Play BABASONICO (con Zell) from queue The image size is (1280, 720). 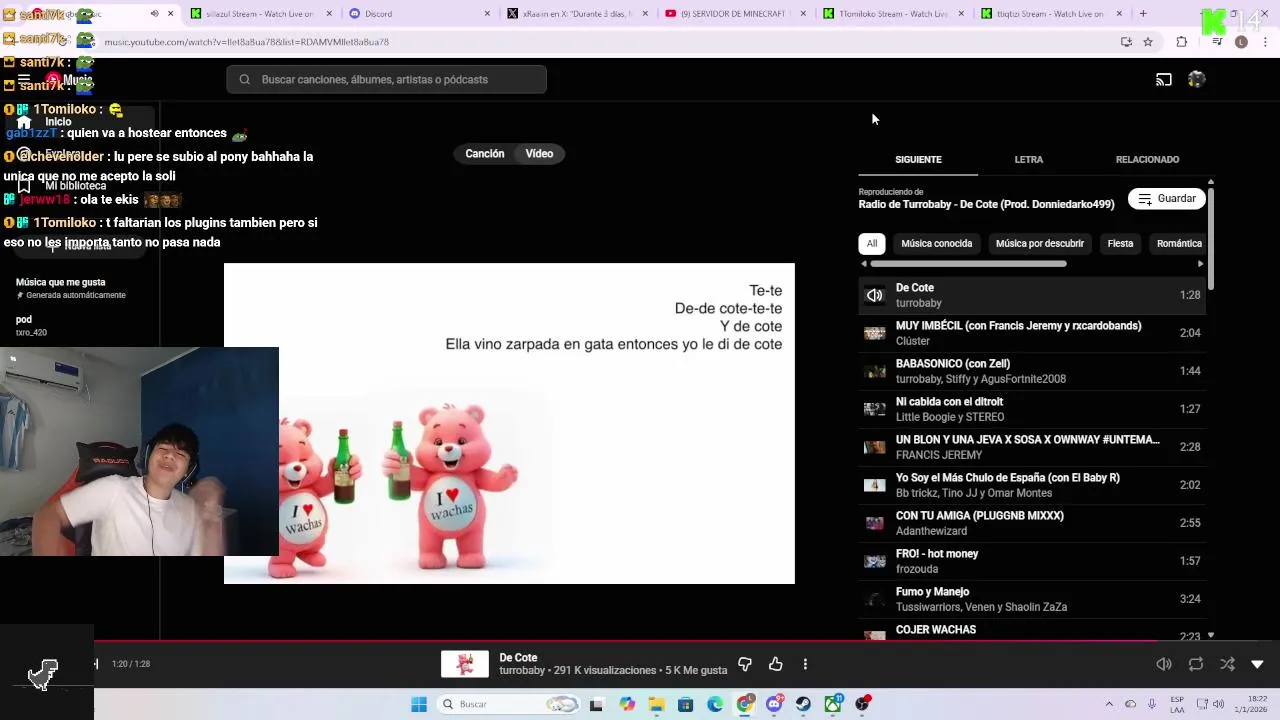(x=1032, y=371)
